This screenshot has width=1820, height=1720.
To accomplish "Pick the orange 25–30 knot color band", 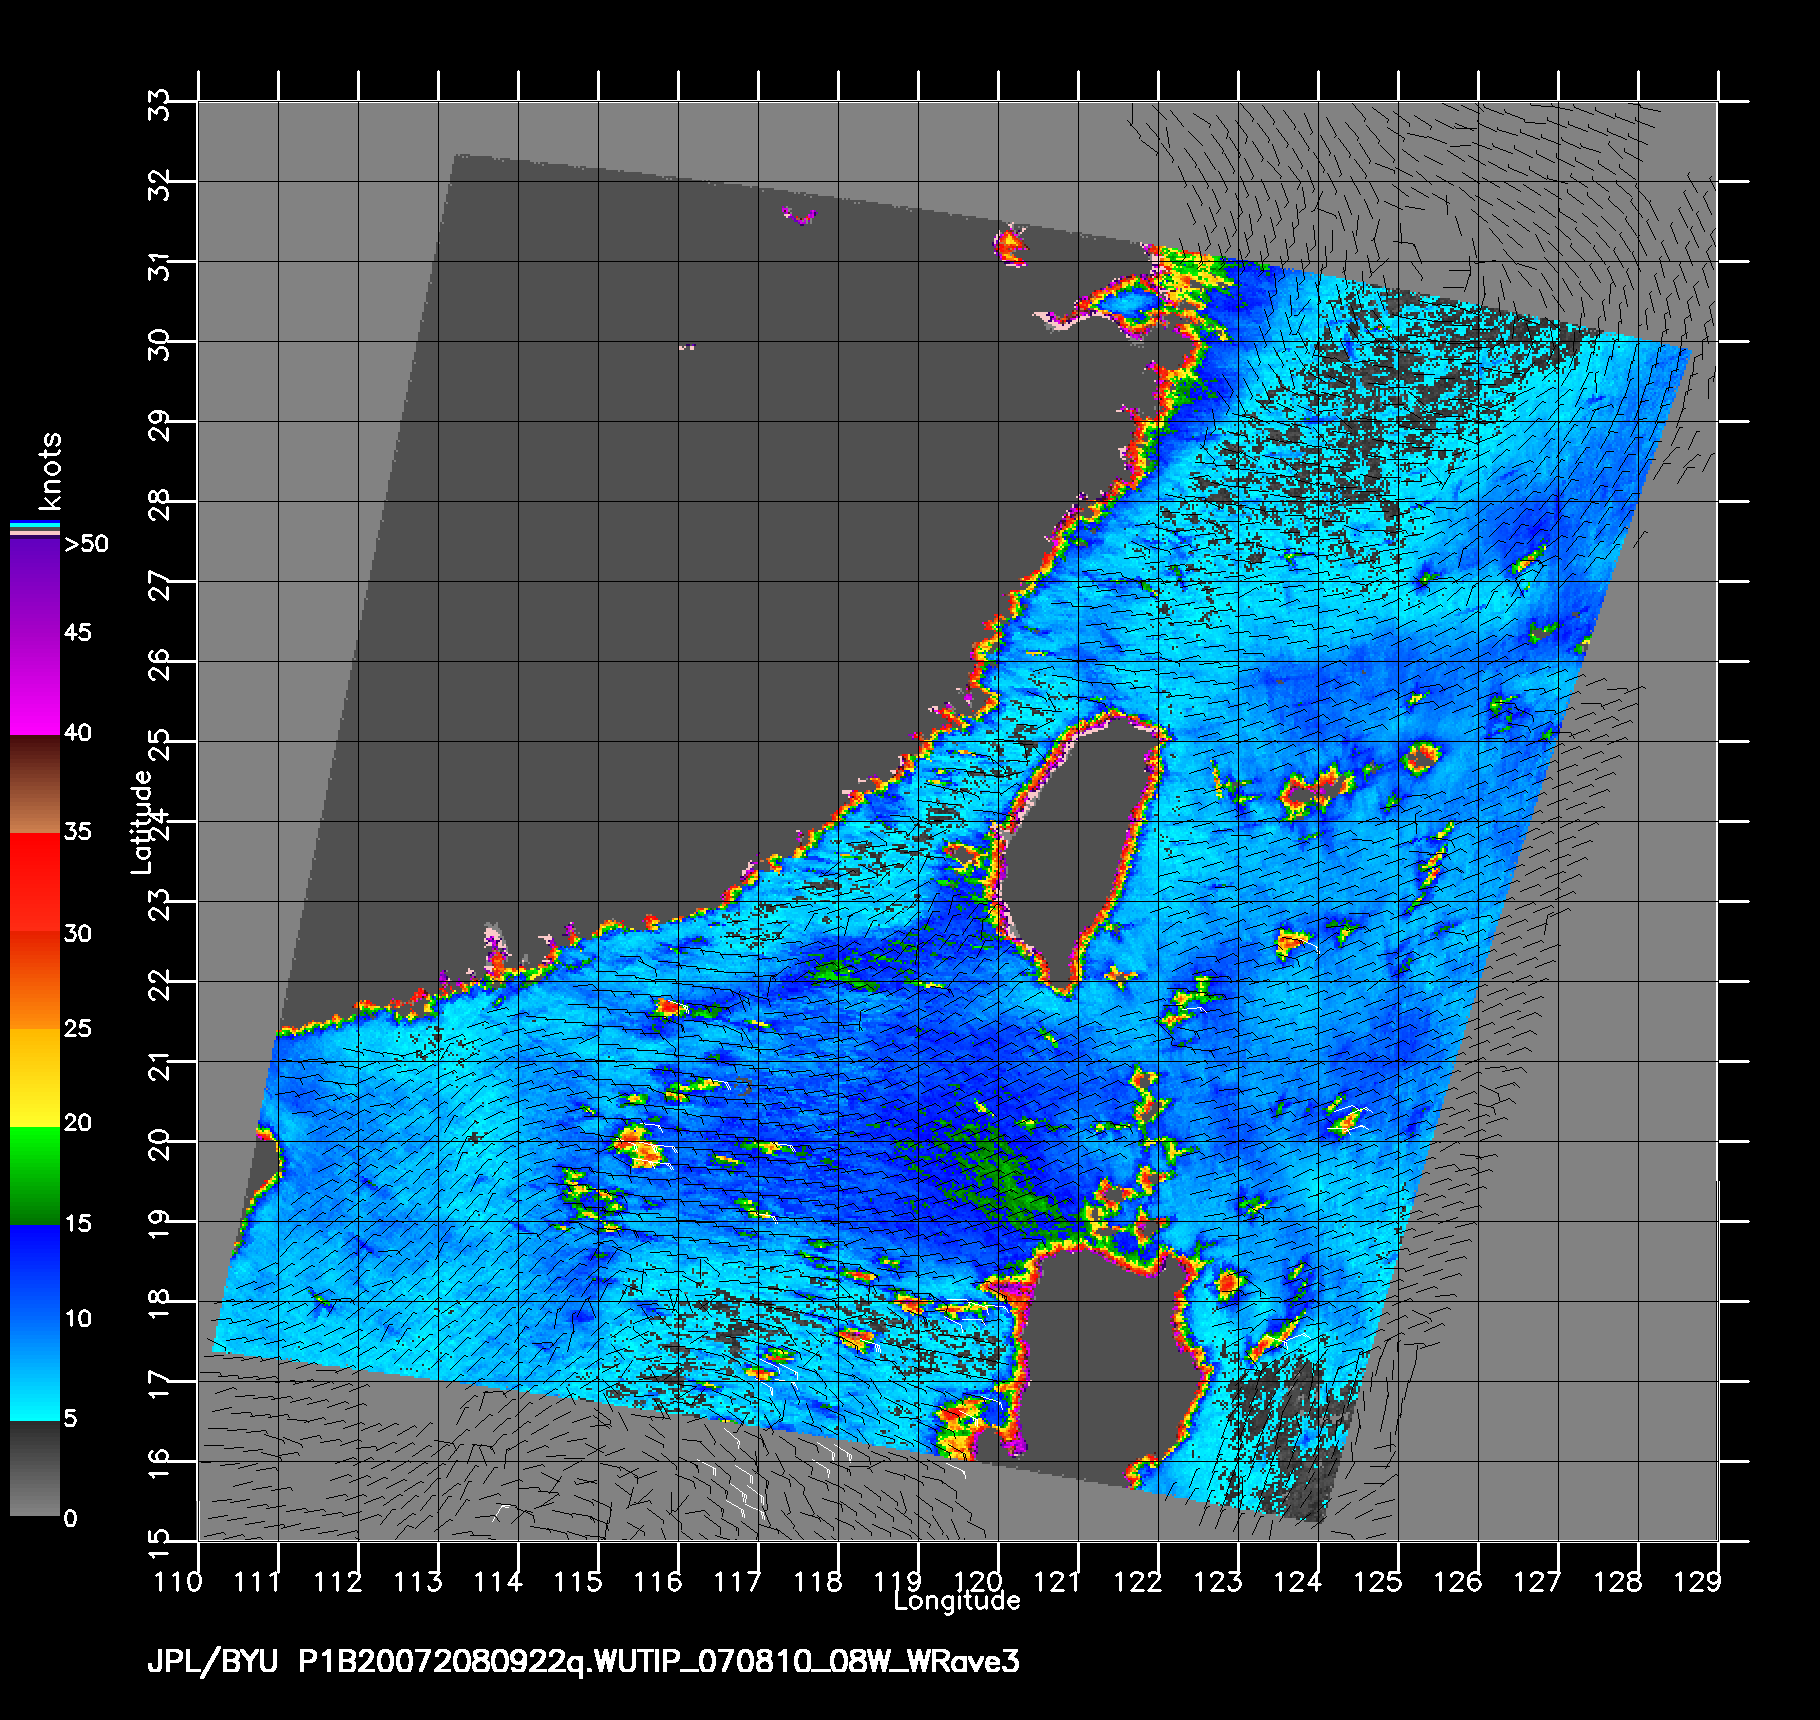I will click(34, 980).
